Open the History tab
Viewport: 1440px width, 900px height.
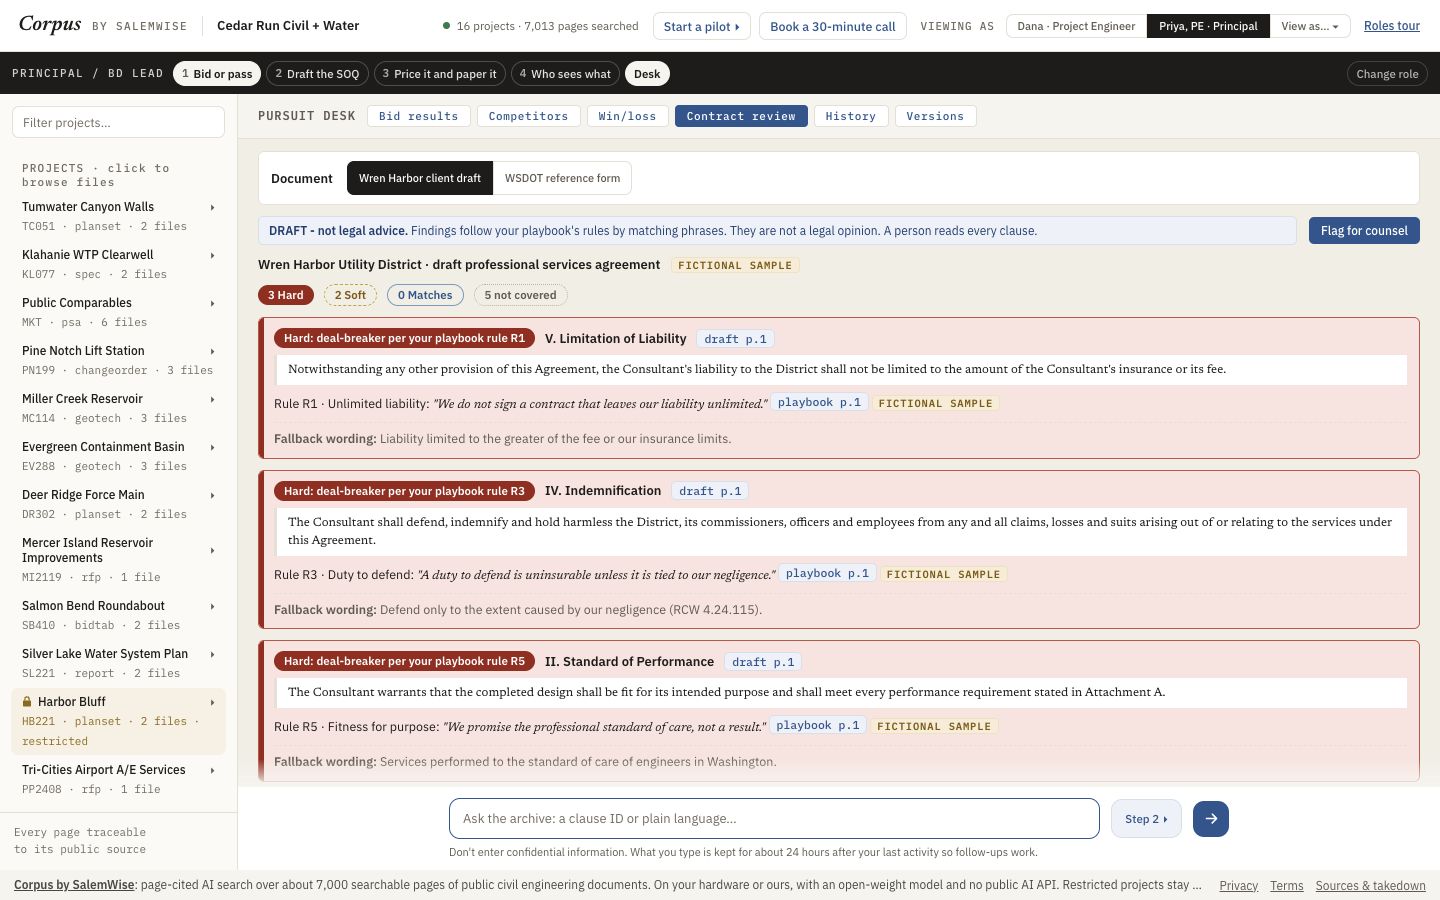[x=851, y=116]
